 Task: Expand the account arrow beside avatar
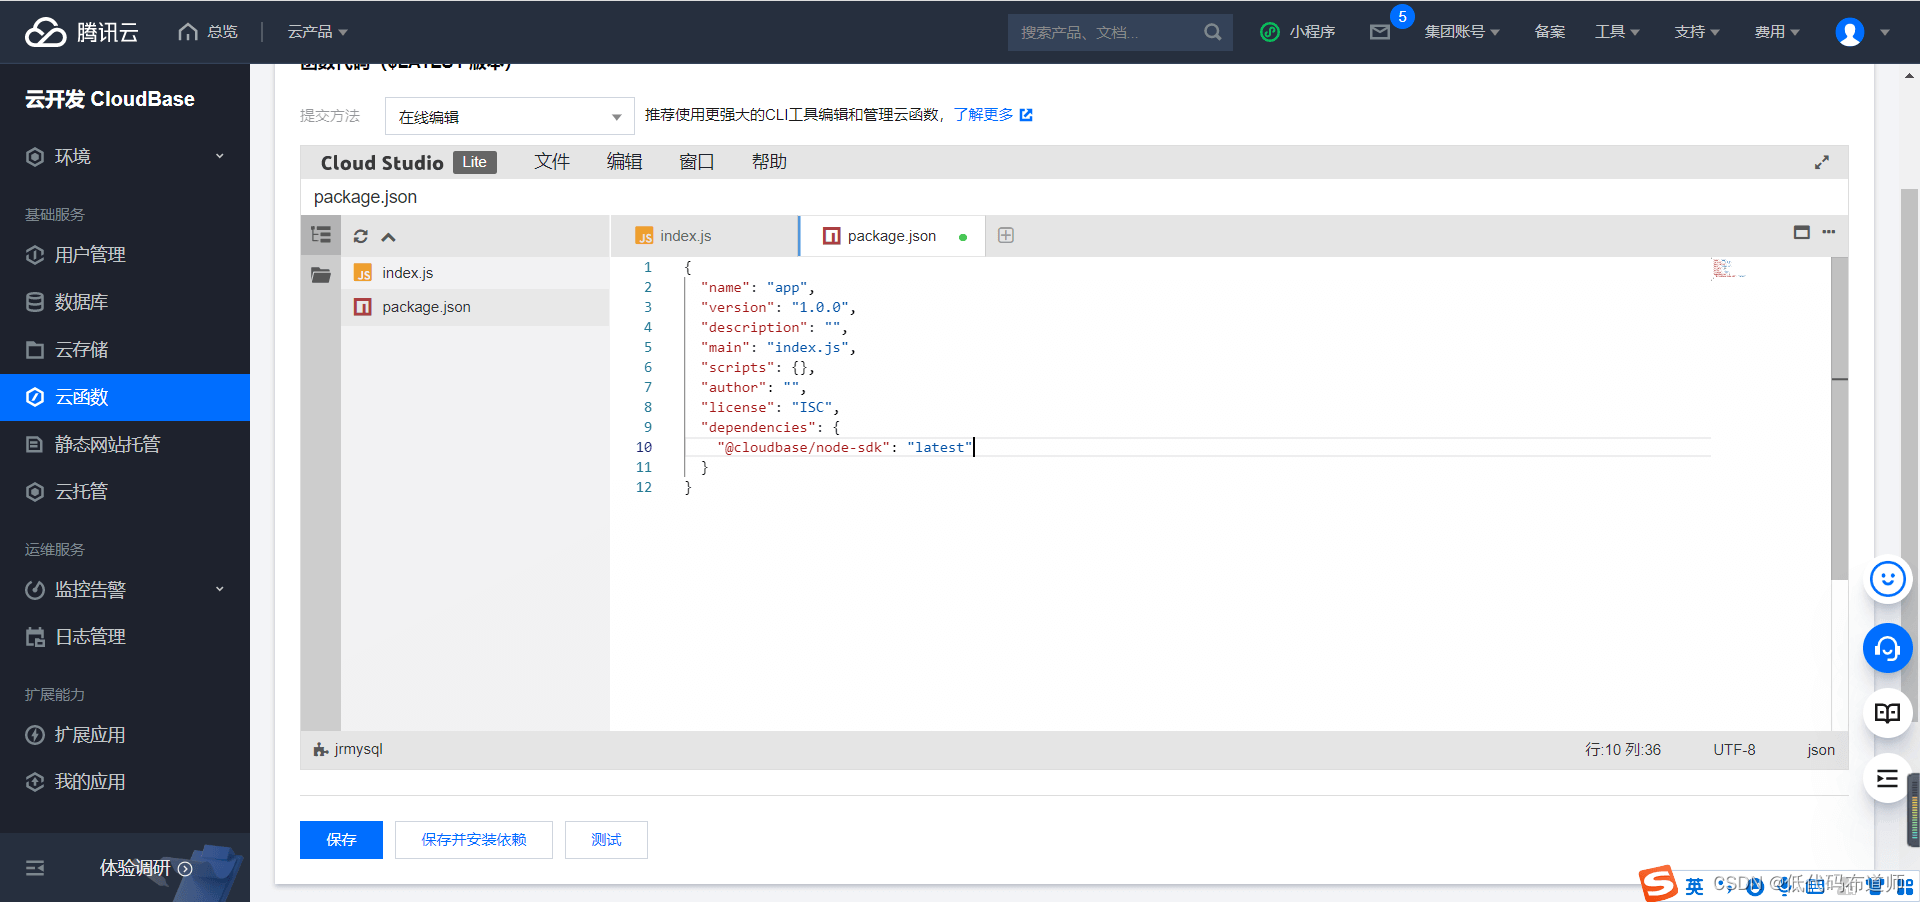tap(1885, 32)
